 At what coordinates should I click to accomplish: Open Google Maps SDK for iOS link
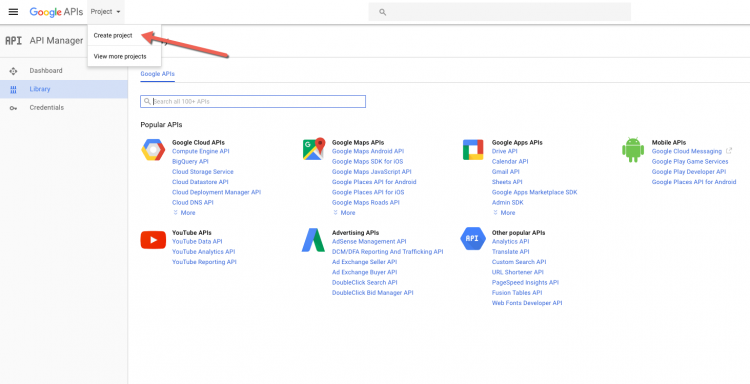(367, 162)
